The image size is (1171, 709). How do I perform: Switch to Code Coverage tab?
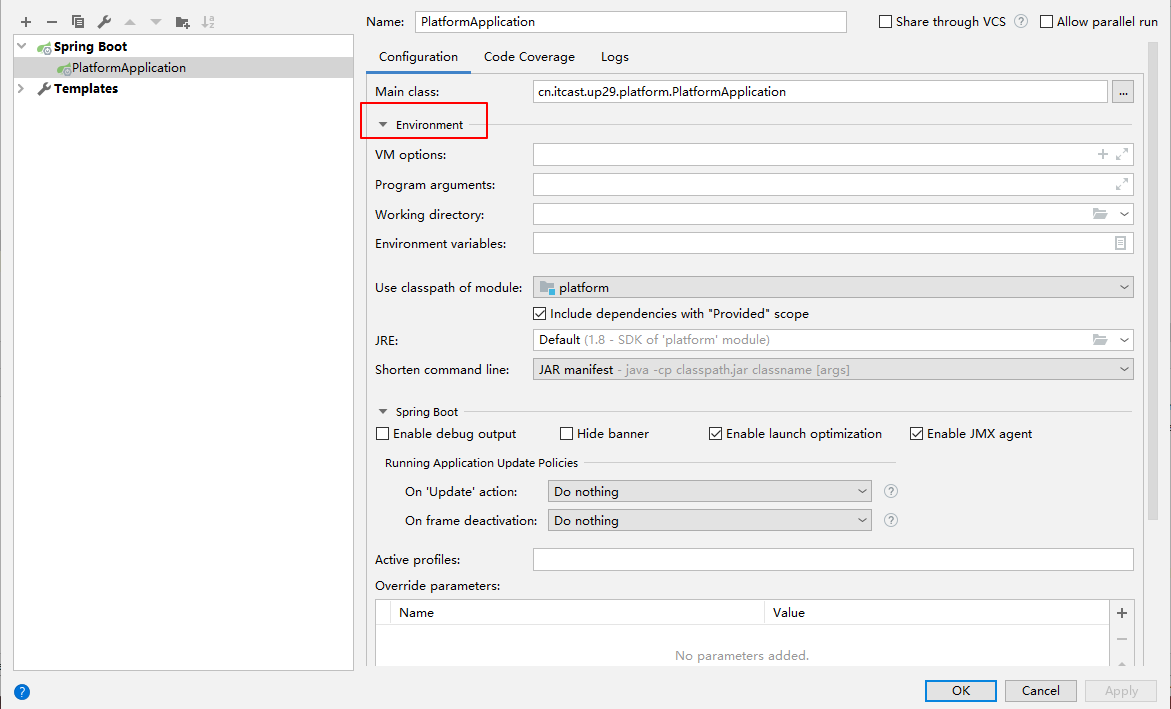(x=529, y=57)
